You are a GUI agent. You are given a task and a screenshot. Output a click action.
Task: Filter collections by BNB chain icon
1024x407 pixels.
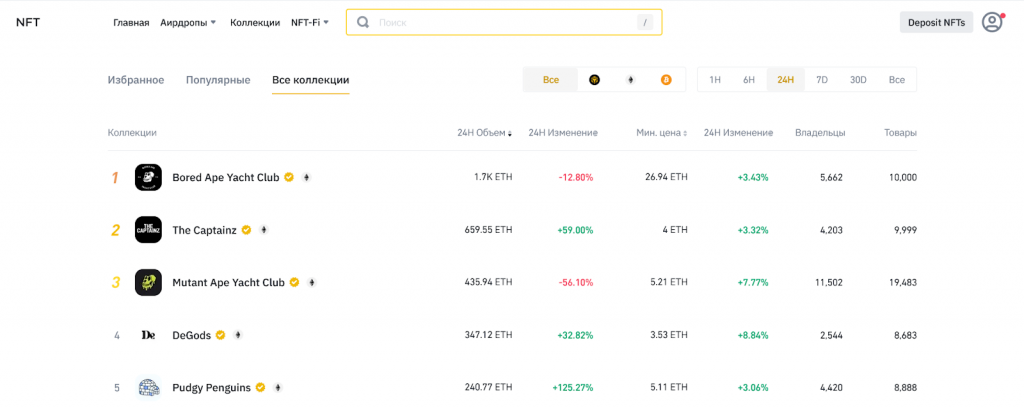click(x=594, y=80)
